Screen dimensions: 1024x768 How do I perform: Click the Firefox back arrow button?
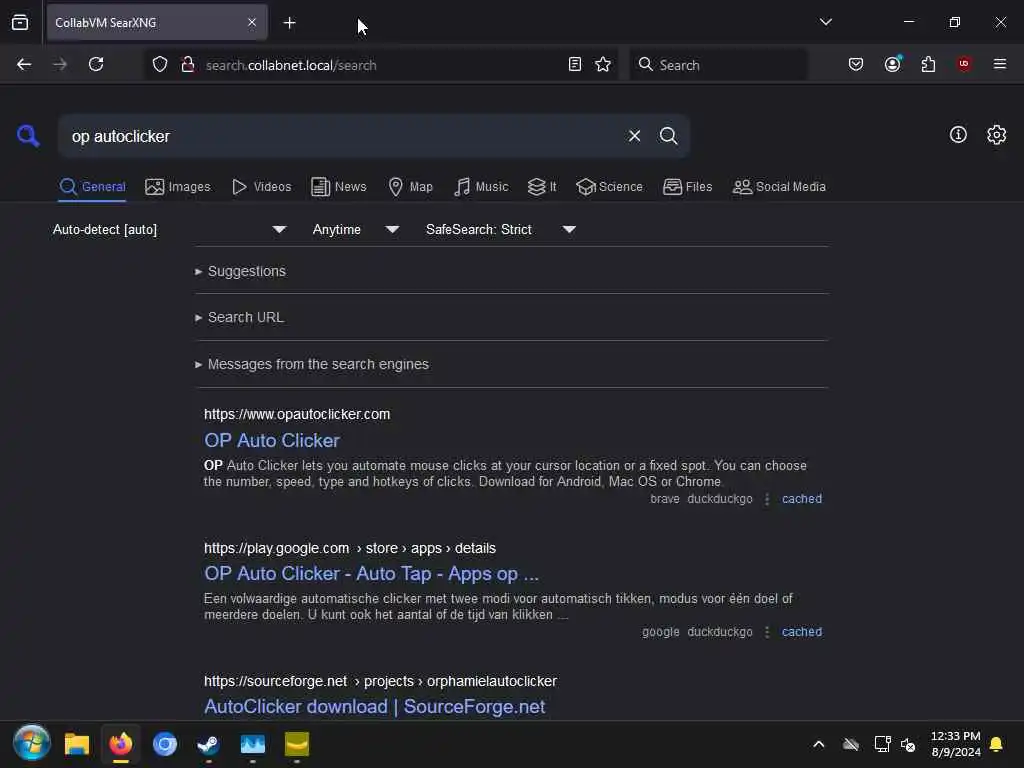pyautogui.click(x=24, y=65)
